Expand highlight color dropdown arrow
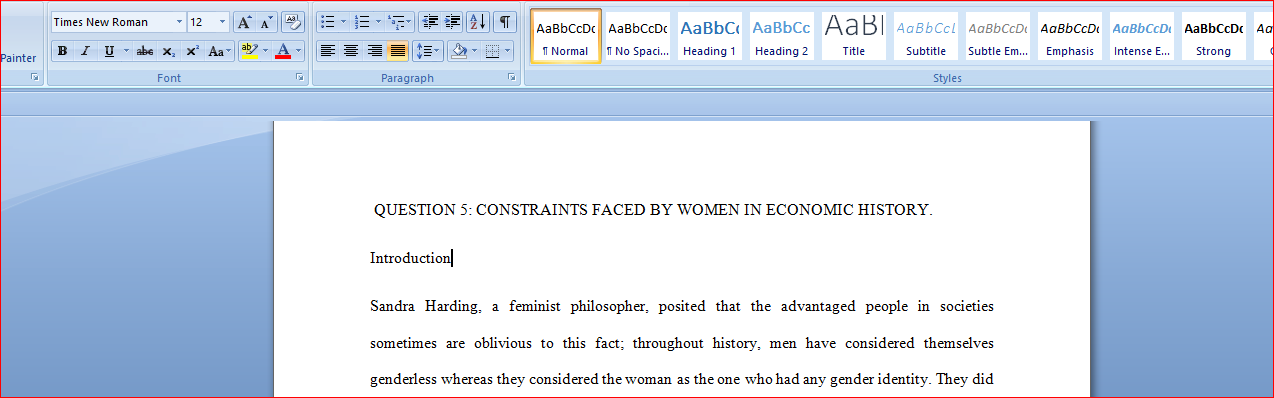This screenshot has width=1274, height=398. [x=265, y=50]
